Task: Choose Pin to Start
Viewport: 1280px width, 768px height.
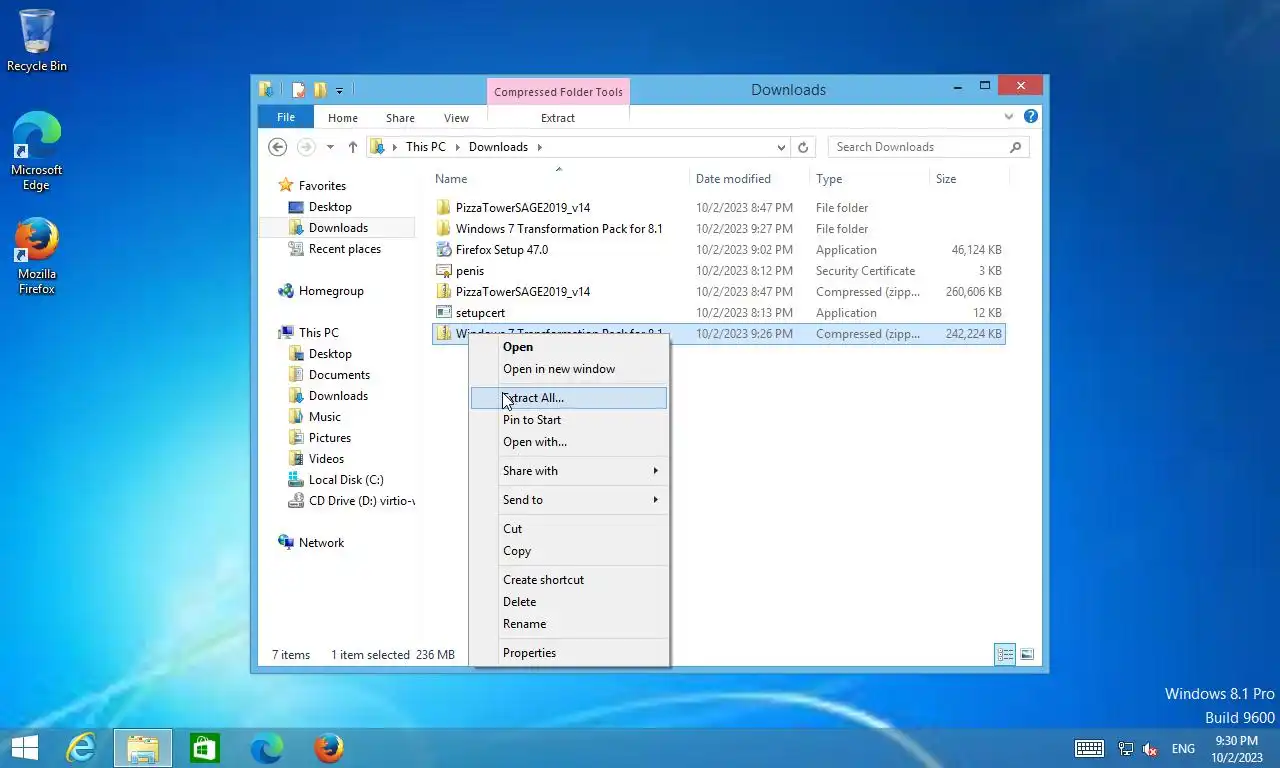Action: point(569,420)
